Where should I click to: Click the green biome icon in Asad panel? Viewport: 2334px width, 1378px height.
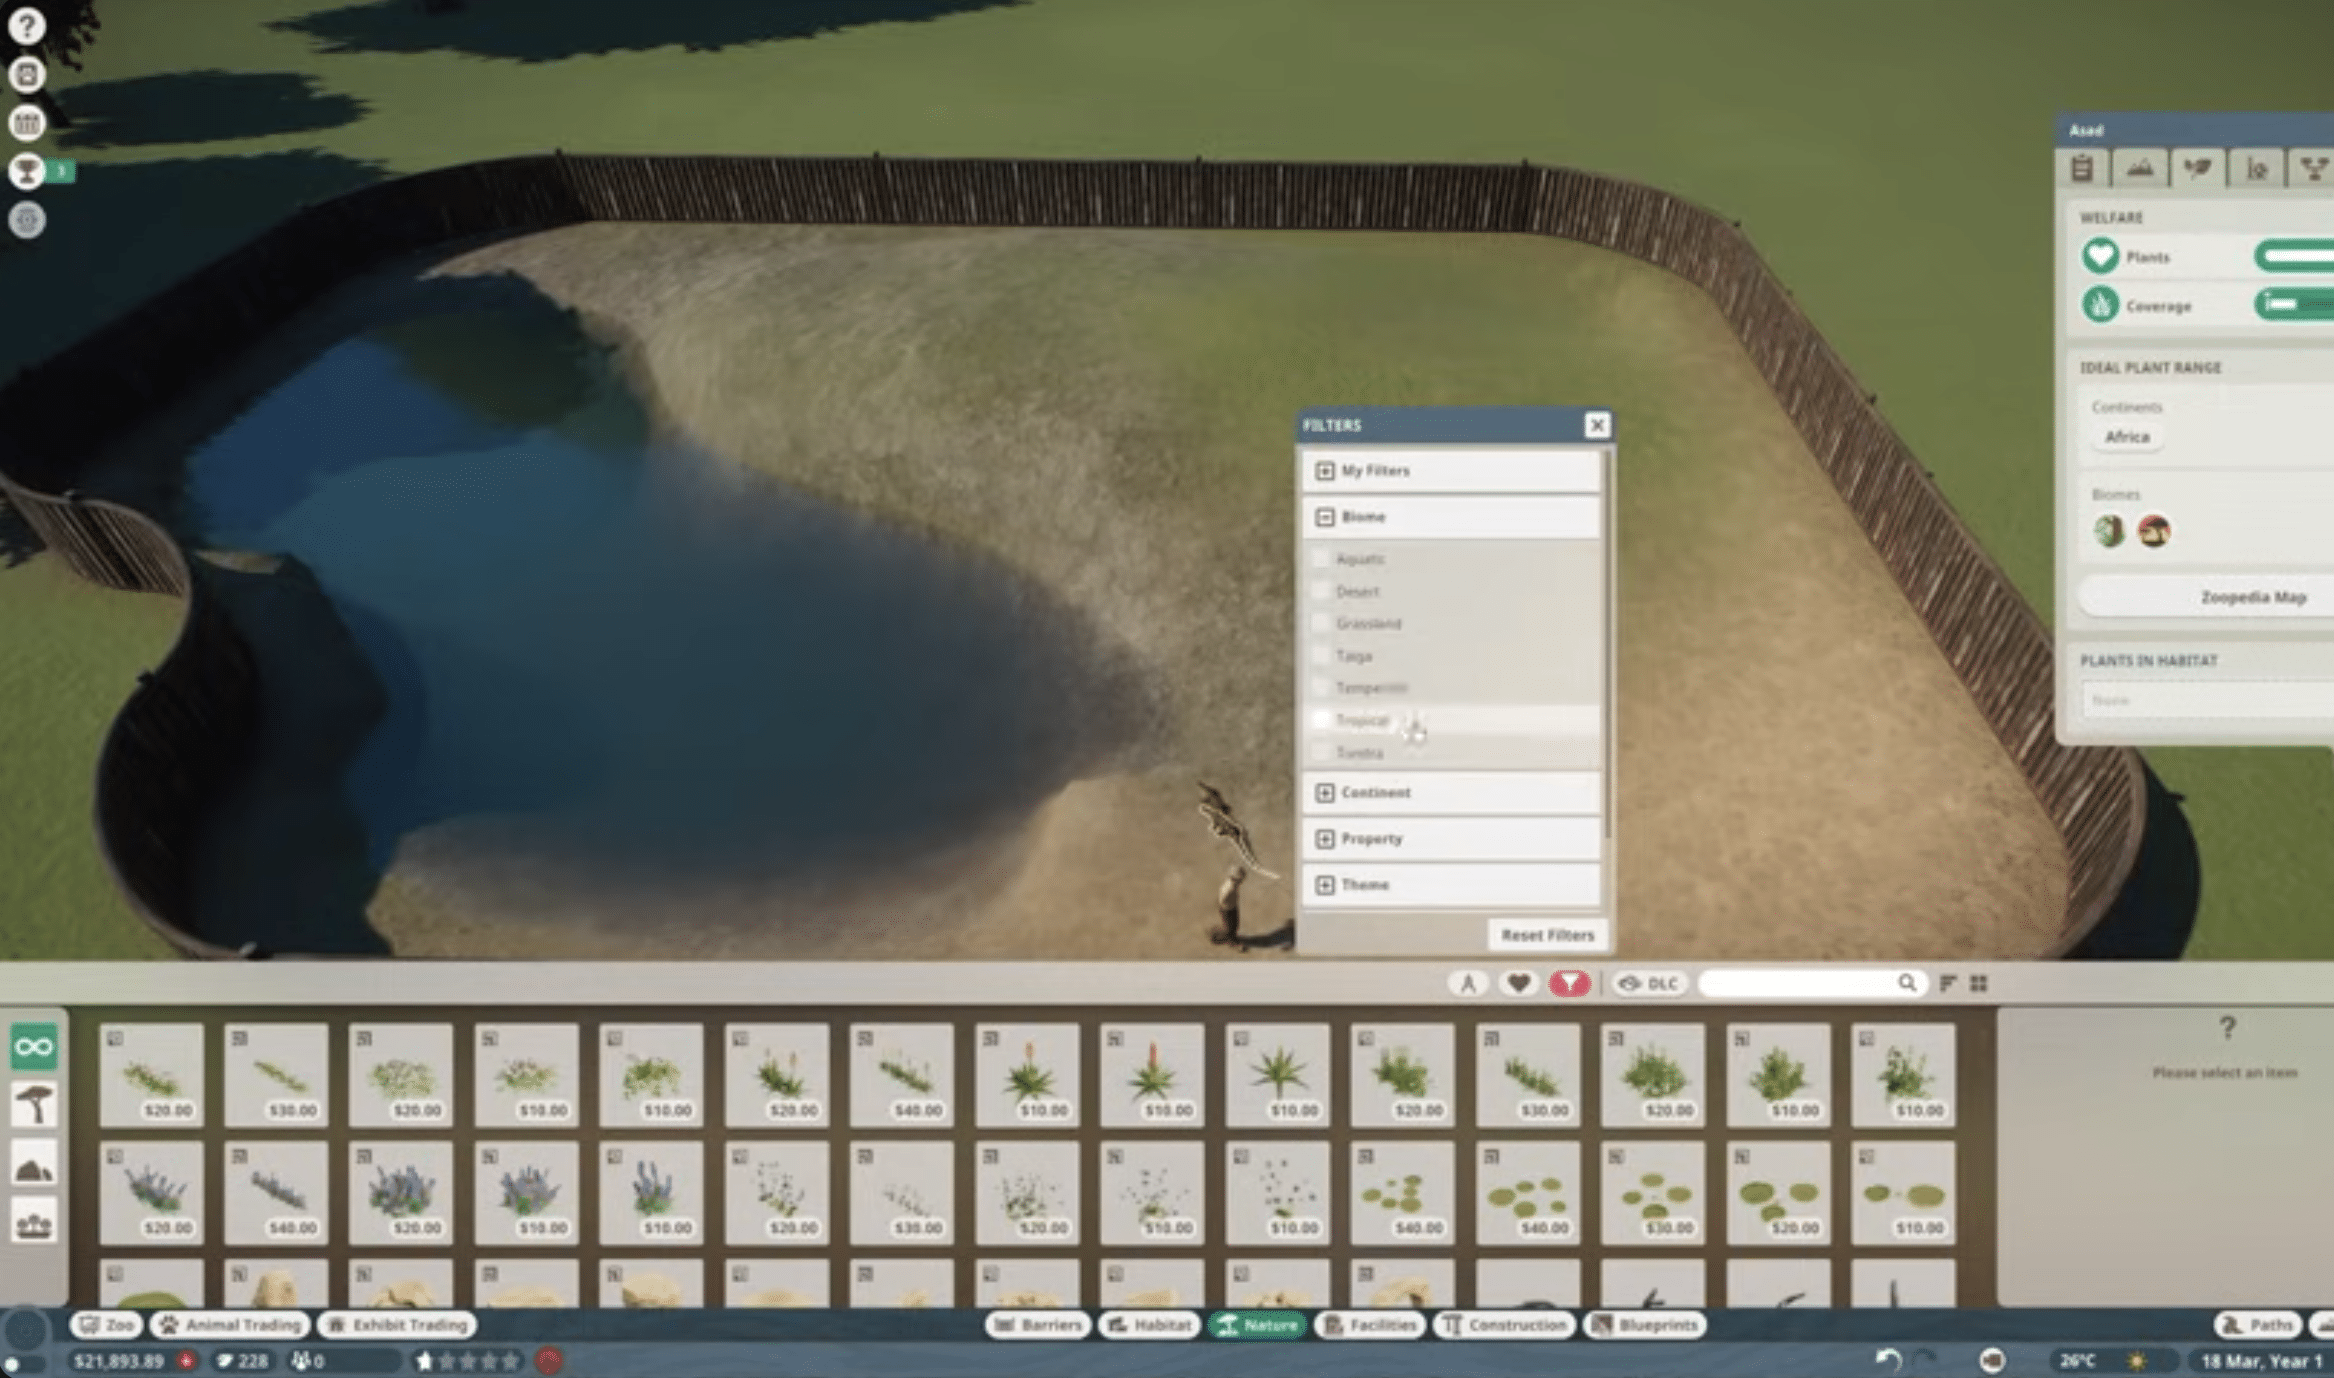(x=2109, y=531)
